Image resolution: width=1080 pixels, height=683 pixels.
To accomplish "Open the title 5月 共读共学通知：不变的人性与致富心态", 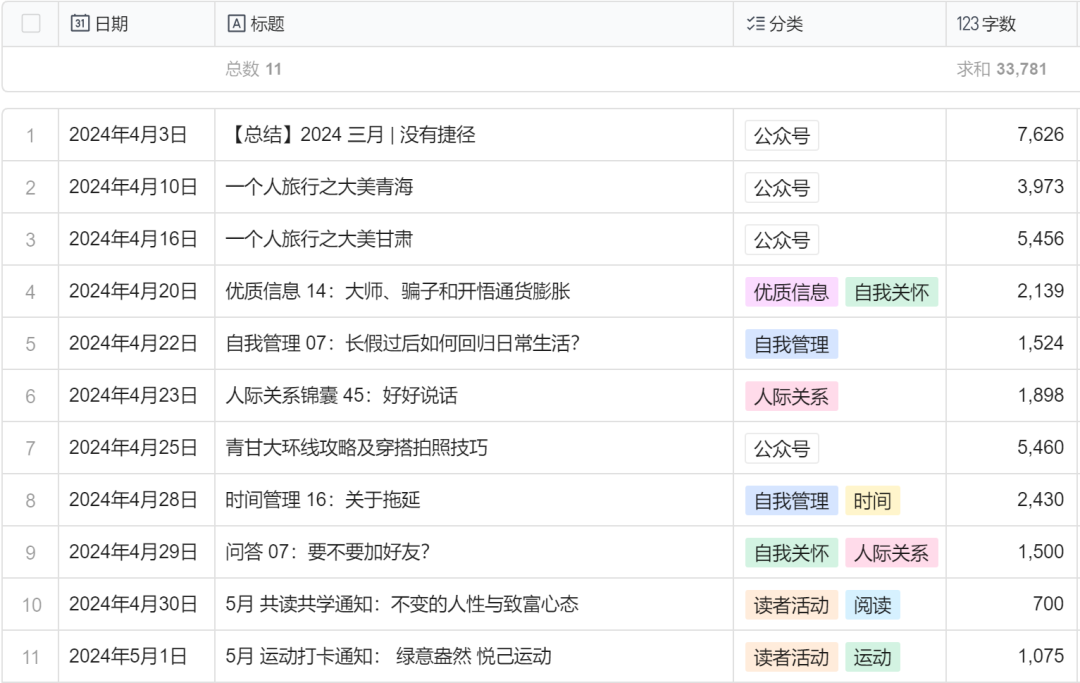I will (402, 605).
